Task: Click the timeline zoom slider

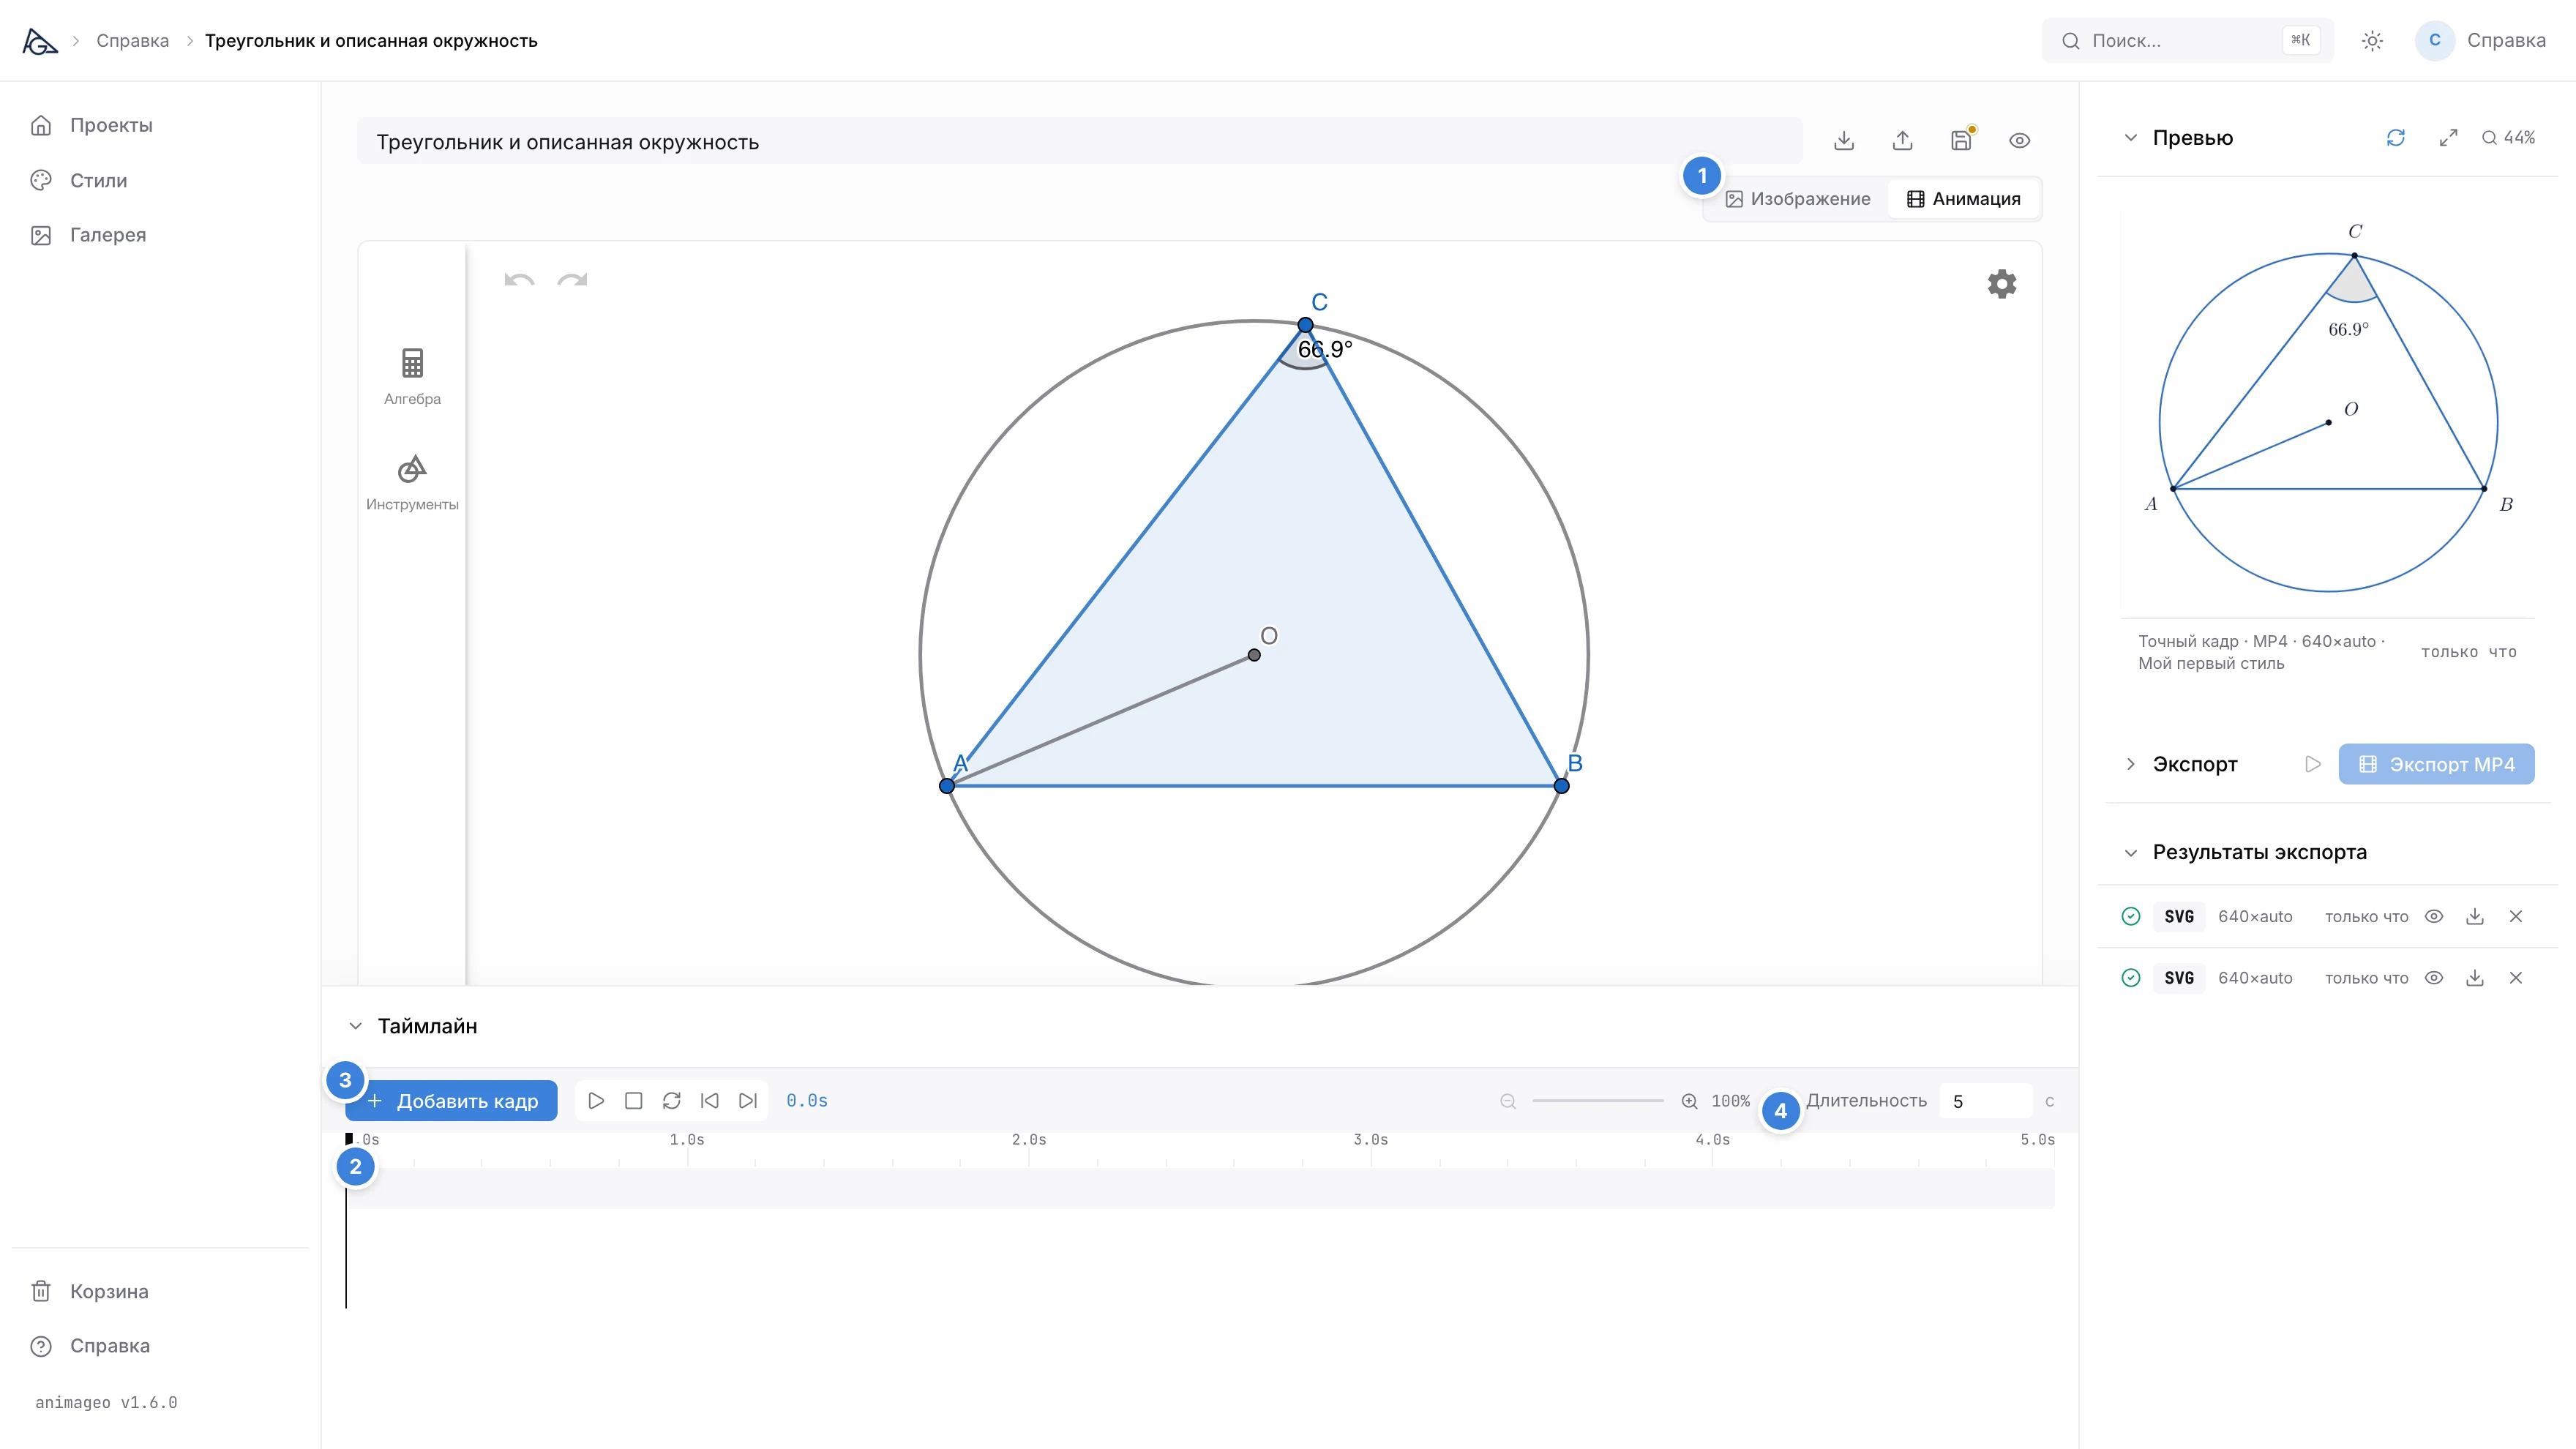Action: 1597,1100
